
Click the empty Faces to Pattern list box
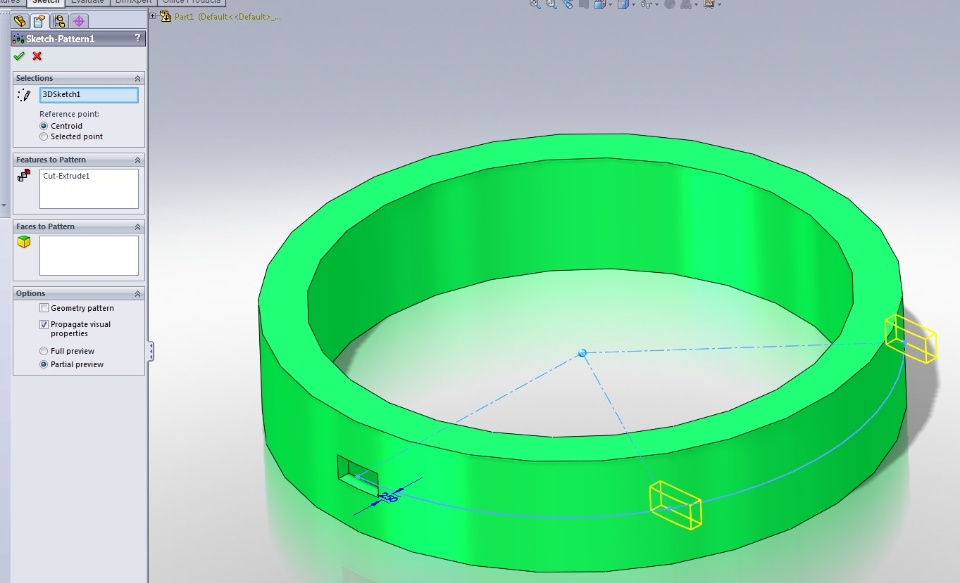tap(89, 255)
